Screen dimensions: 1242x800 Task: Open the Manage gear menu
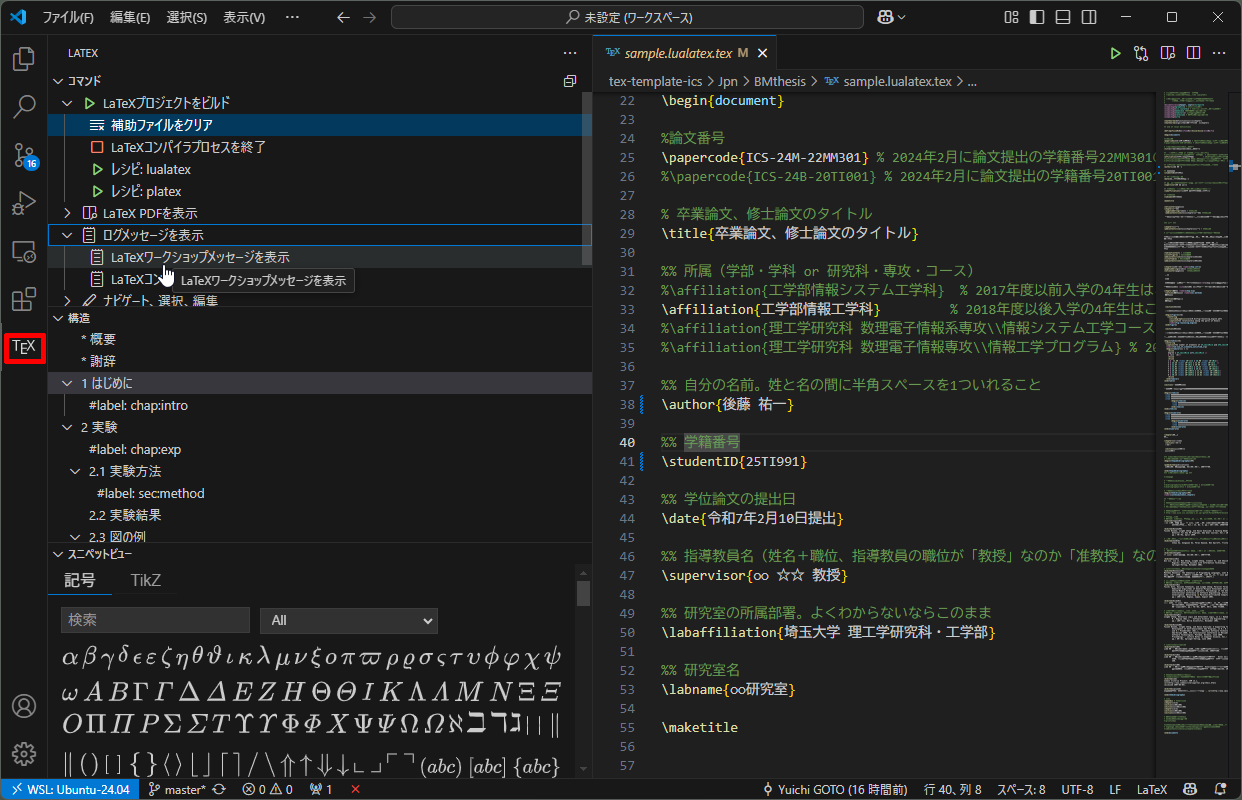point(24,753)
